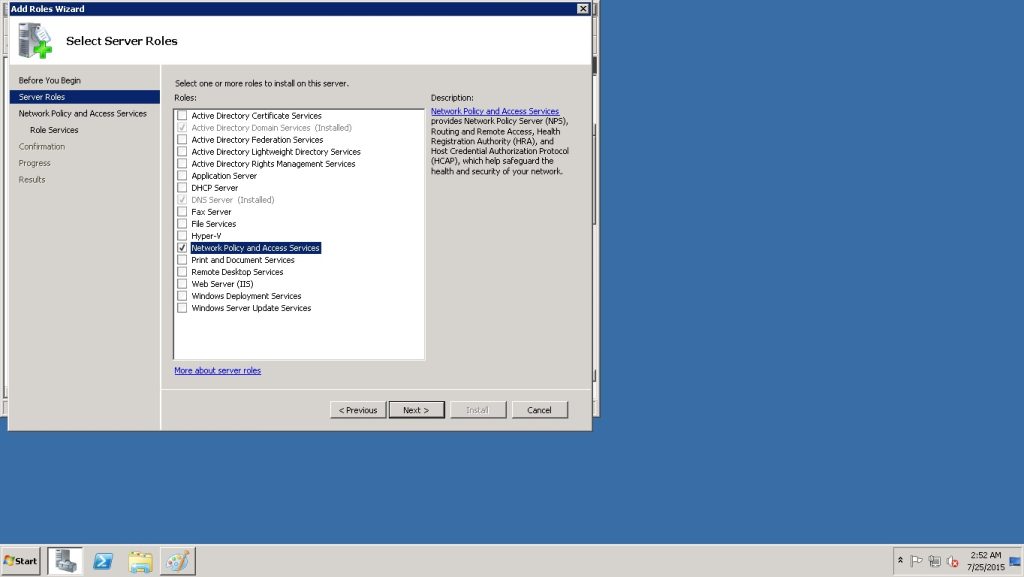Screen dimensions: 1024x577
Task: Click the muted volume speaker tray icon
Action: [952, 561]
